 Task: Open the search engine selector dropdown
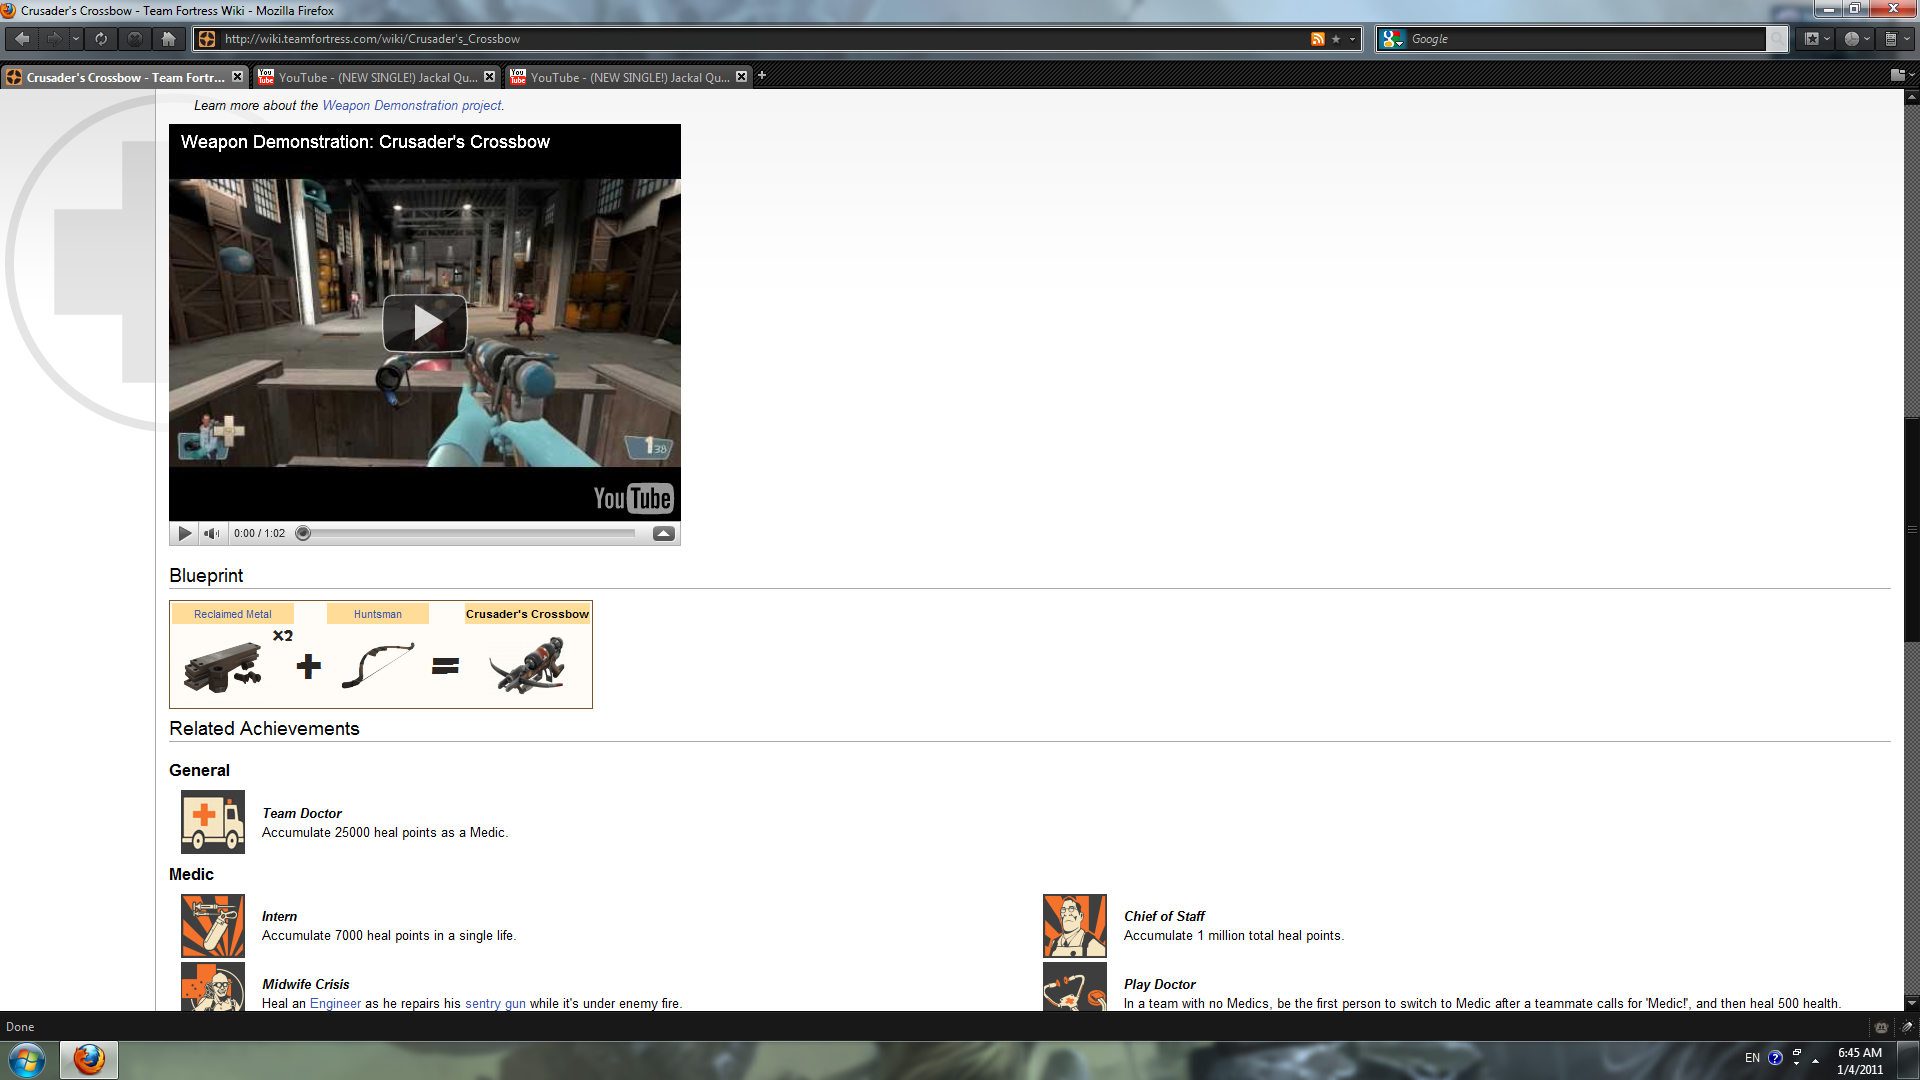click(x=1393, y=39)
